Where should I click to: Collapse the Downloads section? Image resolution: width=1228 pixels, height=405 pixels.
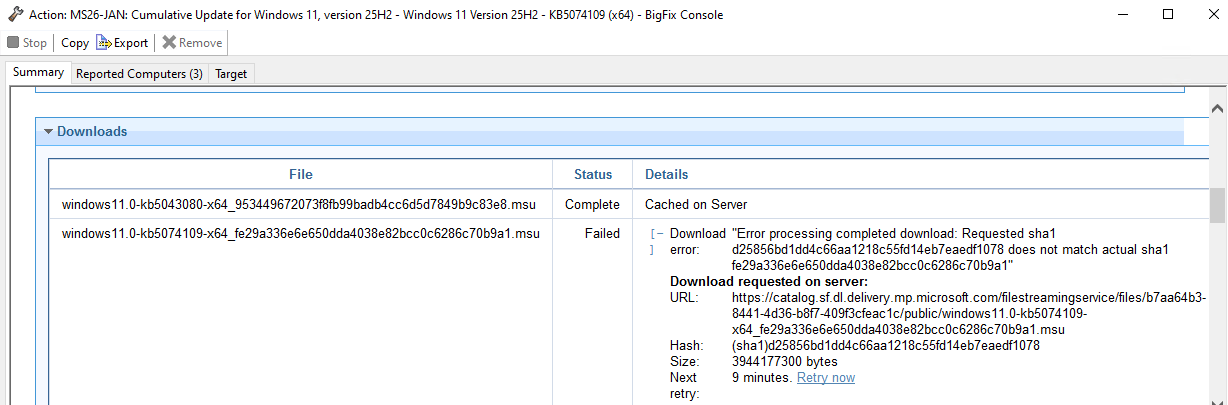click(x=48, y=132)
